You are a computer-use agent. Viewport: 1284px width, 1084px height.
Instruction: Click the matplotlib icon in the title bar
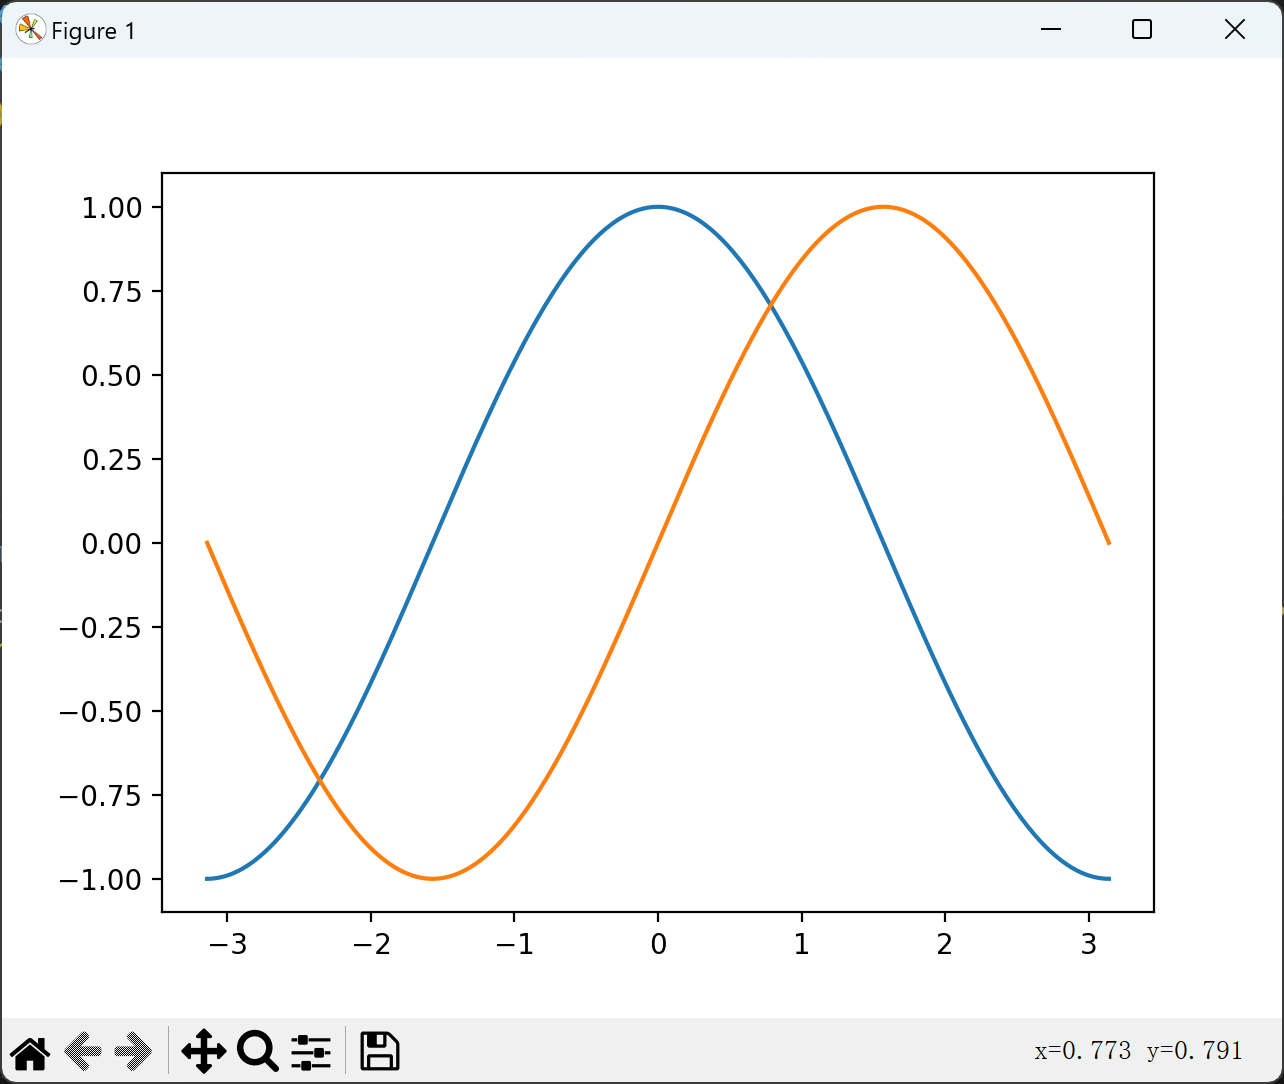coord(30,31)
